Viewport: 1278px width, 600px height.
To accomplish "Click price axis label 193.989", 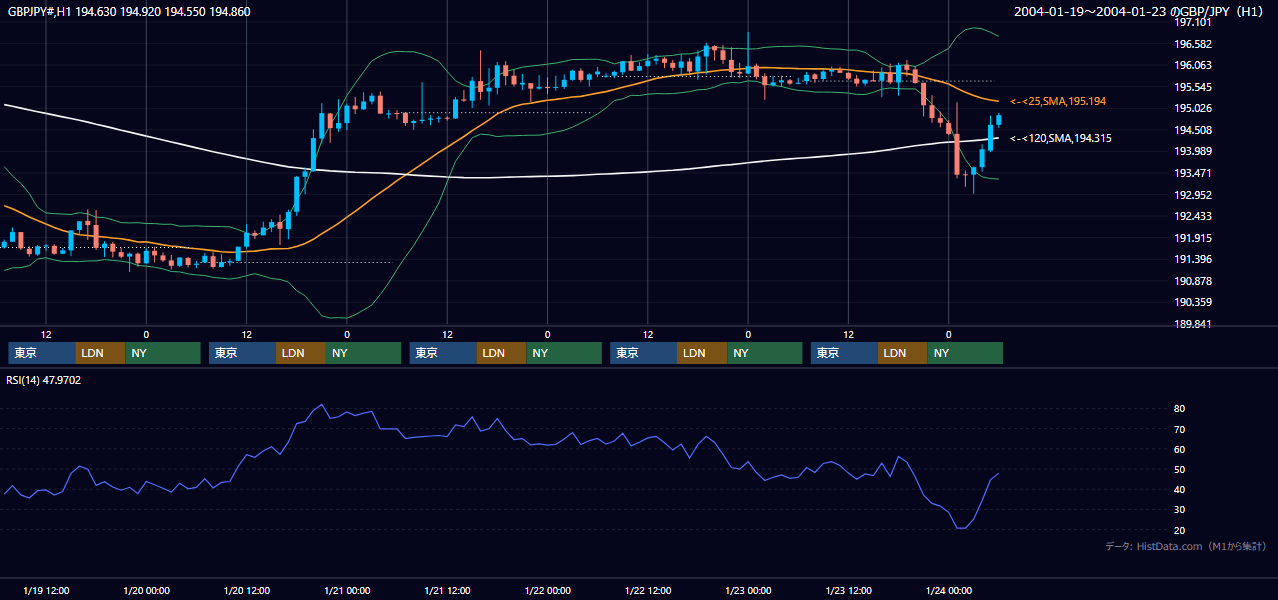I will (x=1194, y=152).
